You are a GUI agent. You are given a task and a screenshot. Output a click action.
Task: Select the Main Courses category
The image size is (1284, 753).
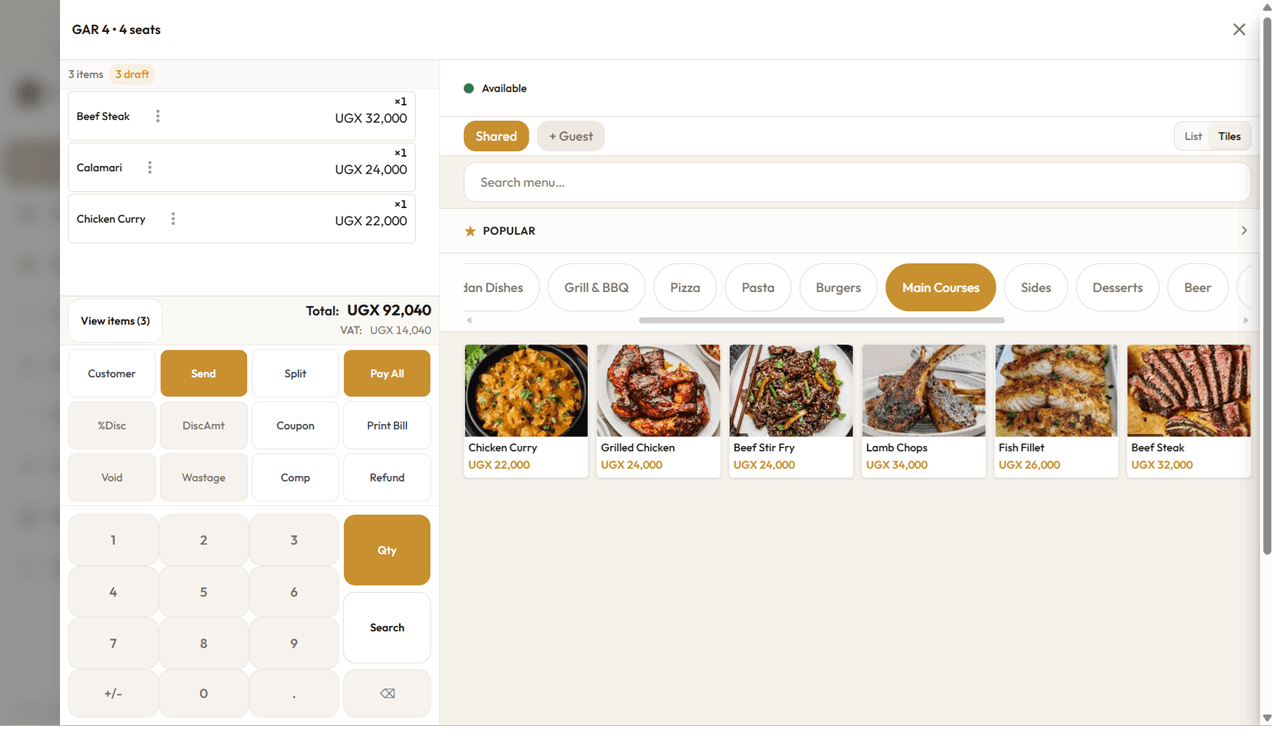[x=941, y=287]
